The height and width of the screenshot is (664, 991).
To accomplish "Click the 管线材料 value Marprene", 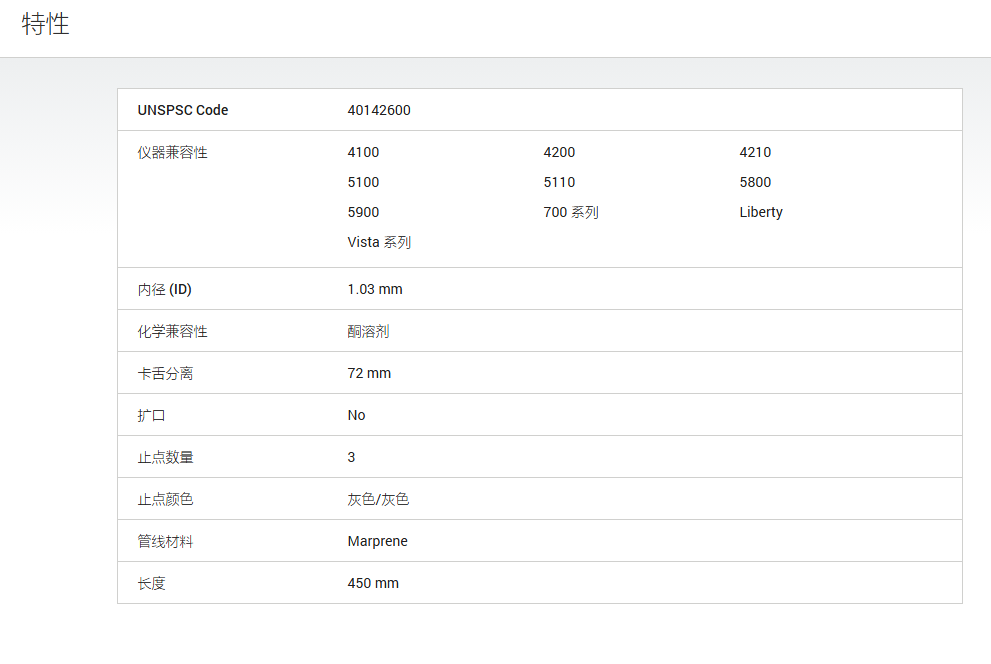I will (x=377, y=541).
